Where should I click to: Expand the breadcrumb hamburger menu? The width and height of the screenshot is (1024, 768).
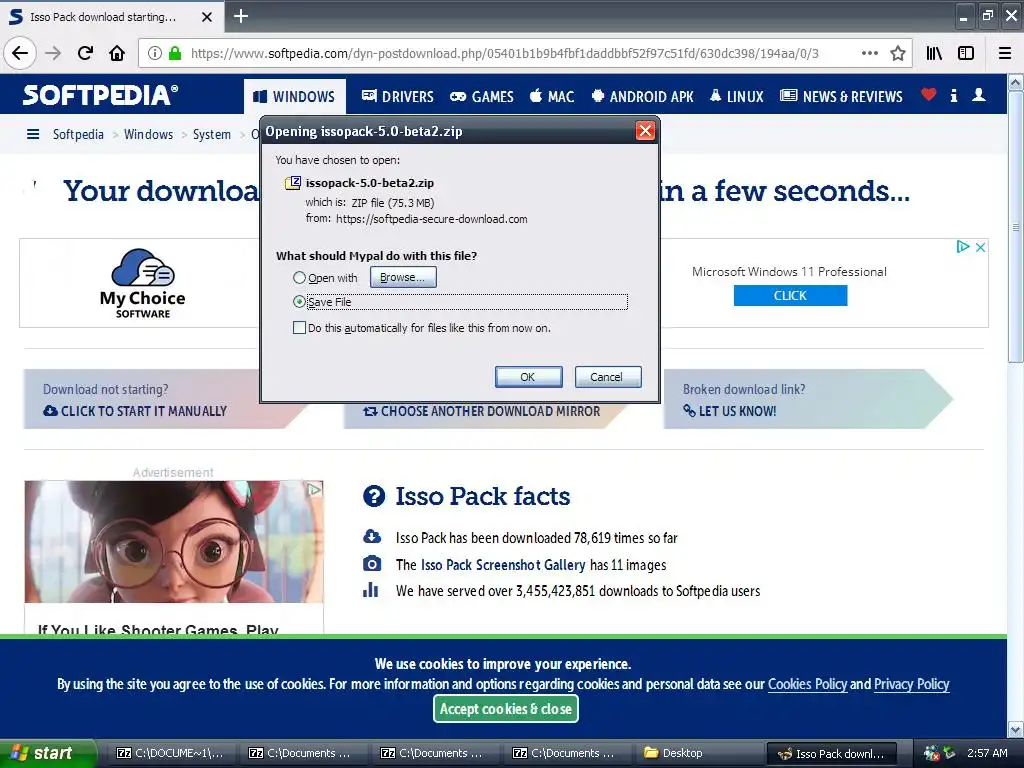33,135
